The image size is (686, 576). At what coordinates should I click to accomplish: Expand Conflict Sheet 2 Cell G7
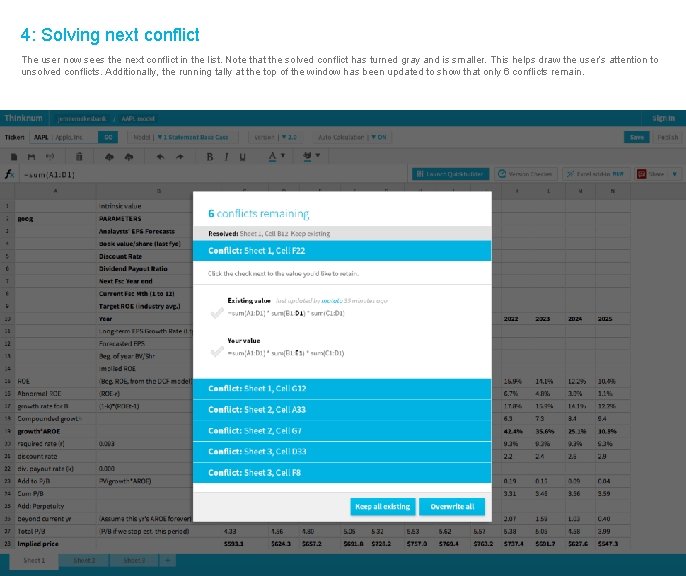coord(342,431)
